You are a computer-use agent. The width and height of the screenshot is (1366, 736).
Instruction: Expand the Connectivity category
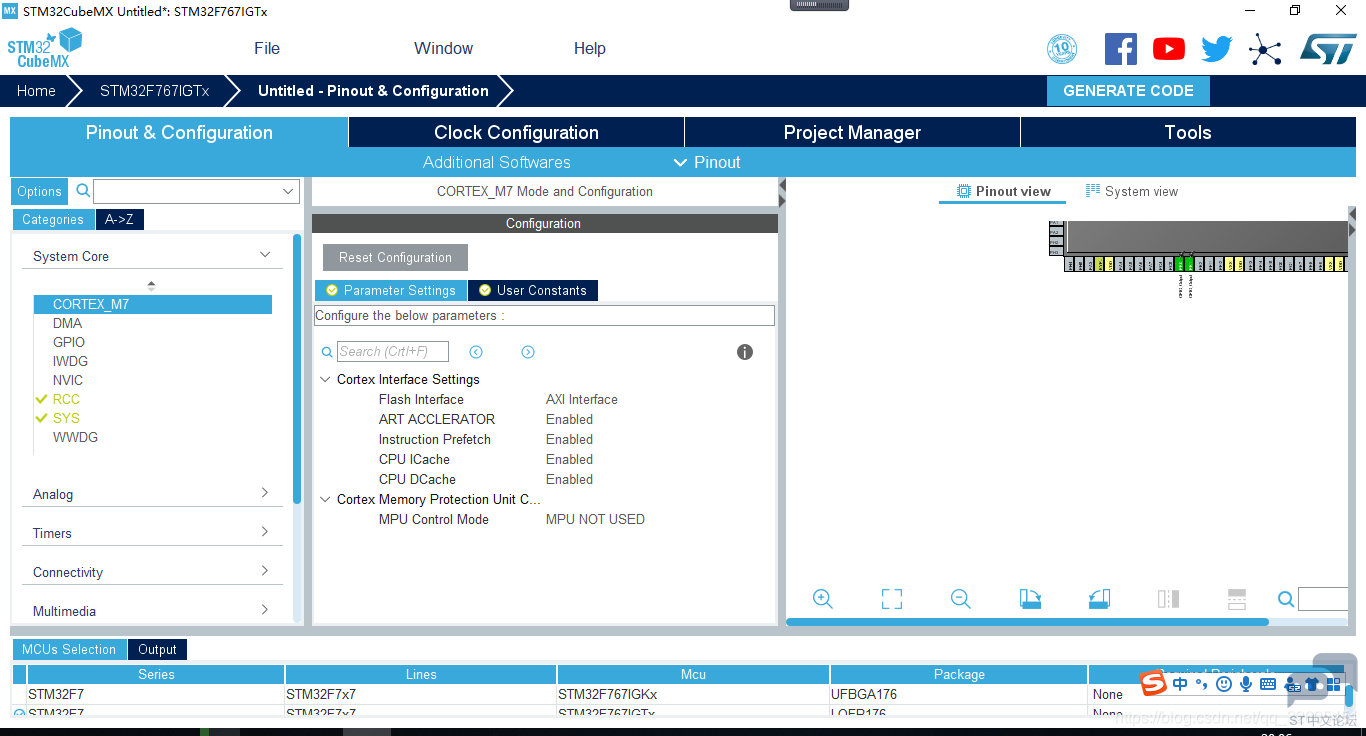tap(265, 571)
